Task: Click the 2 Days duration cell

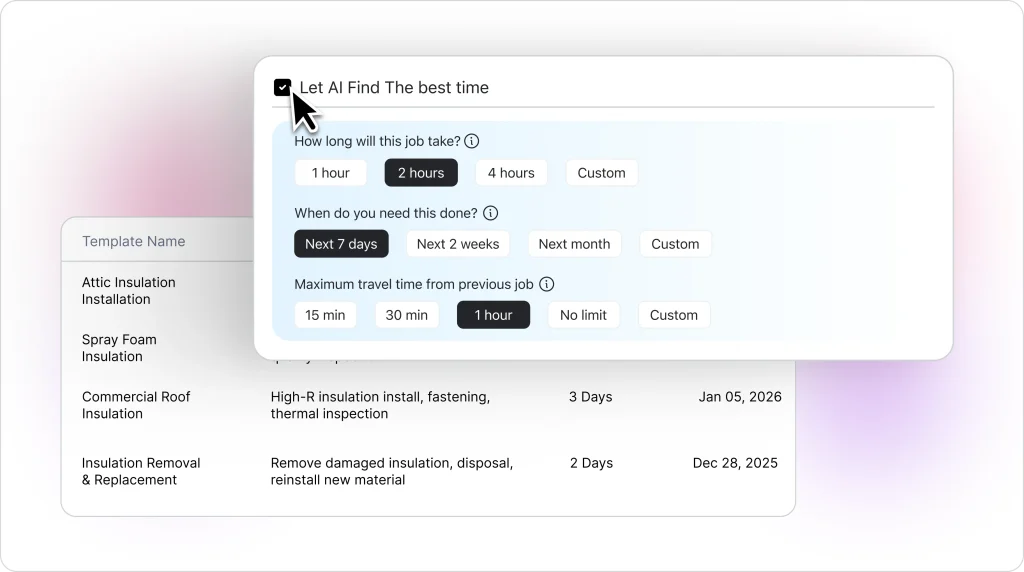Action: click(591, 463)
